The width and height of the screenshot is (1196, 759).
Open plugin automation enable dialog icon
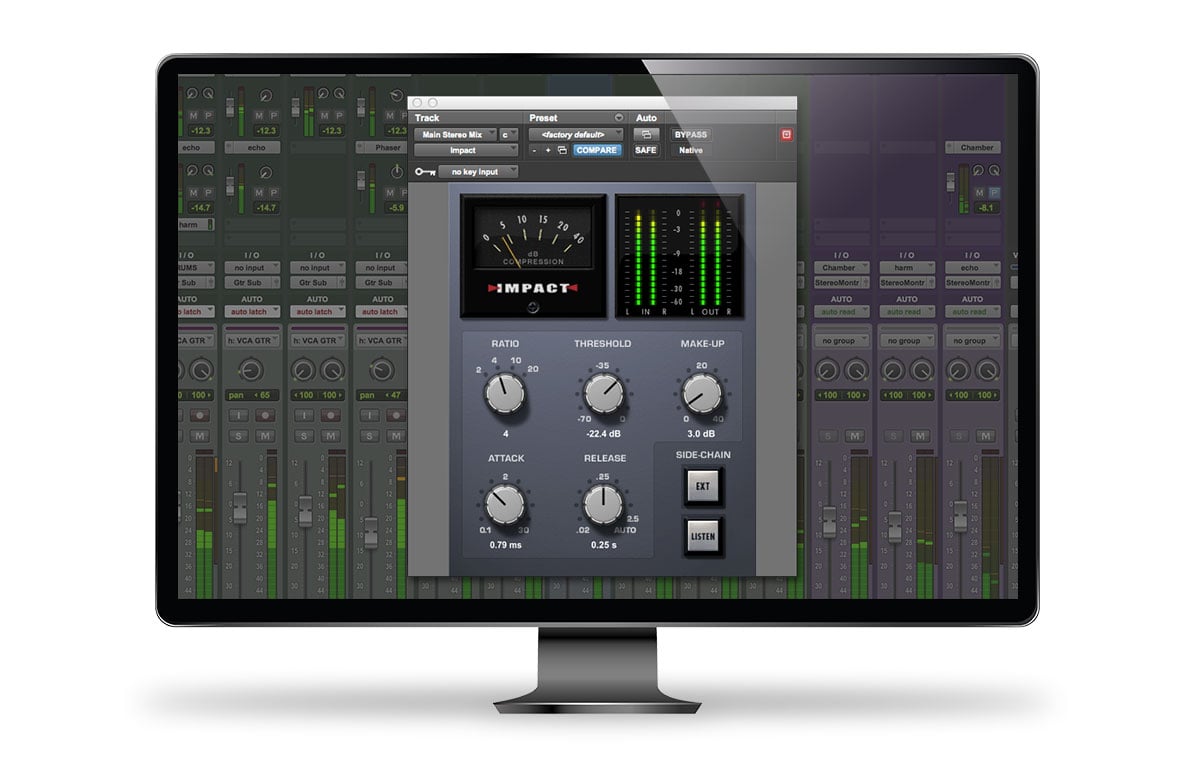click(x=646, y=134)
